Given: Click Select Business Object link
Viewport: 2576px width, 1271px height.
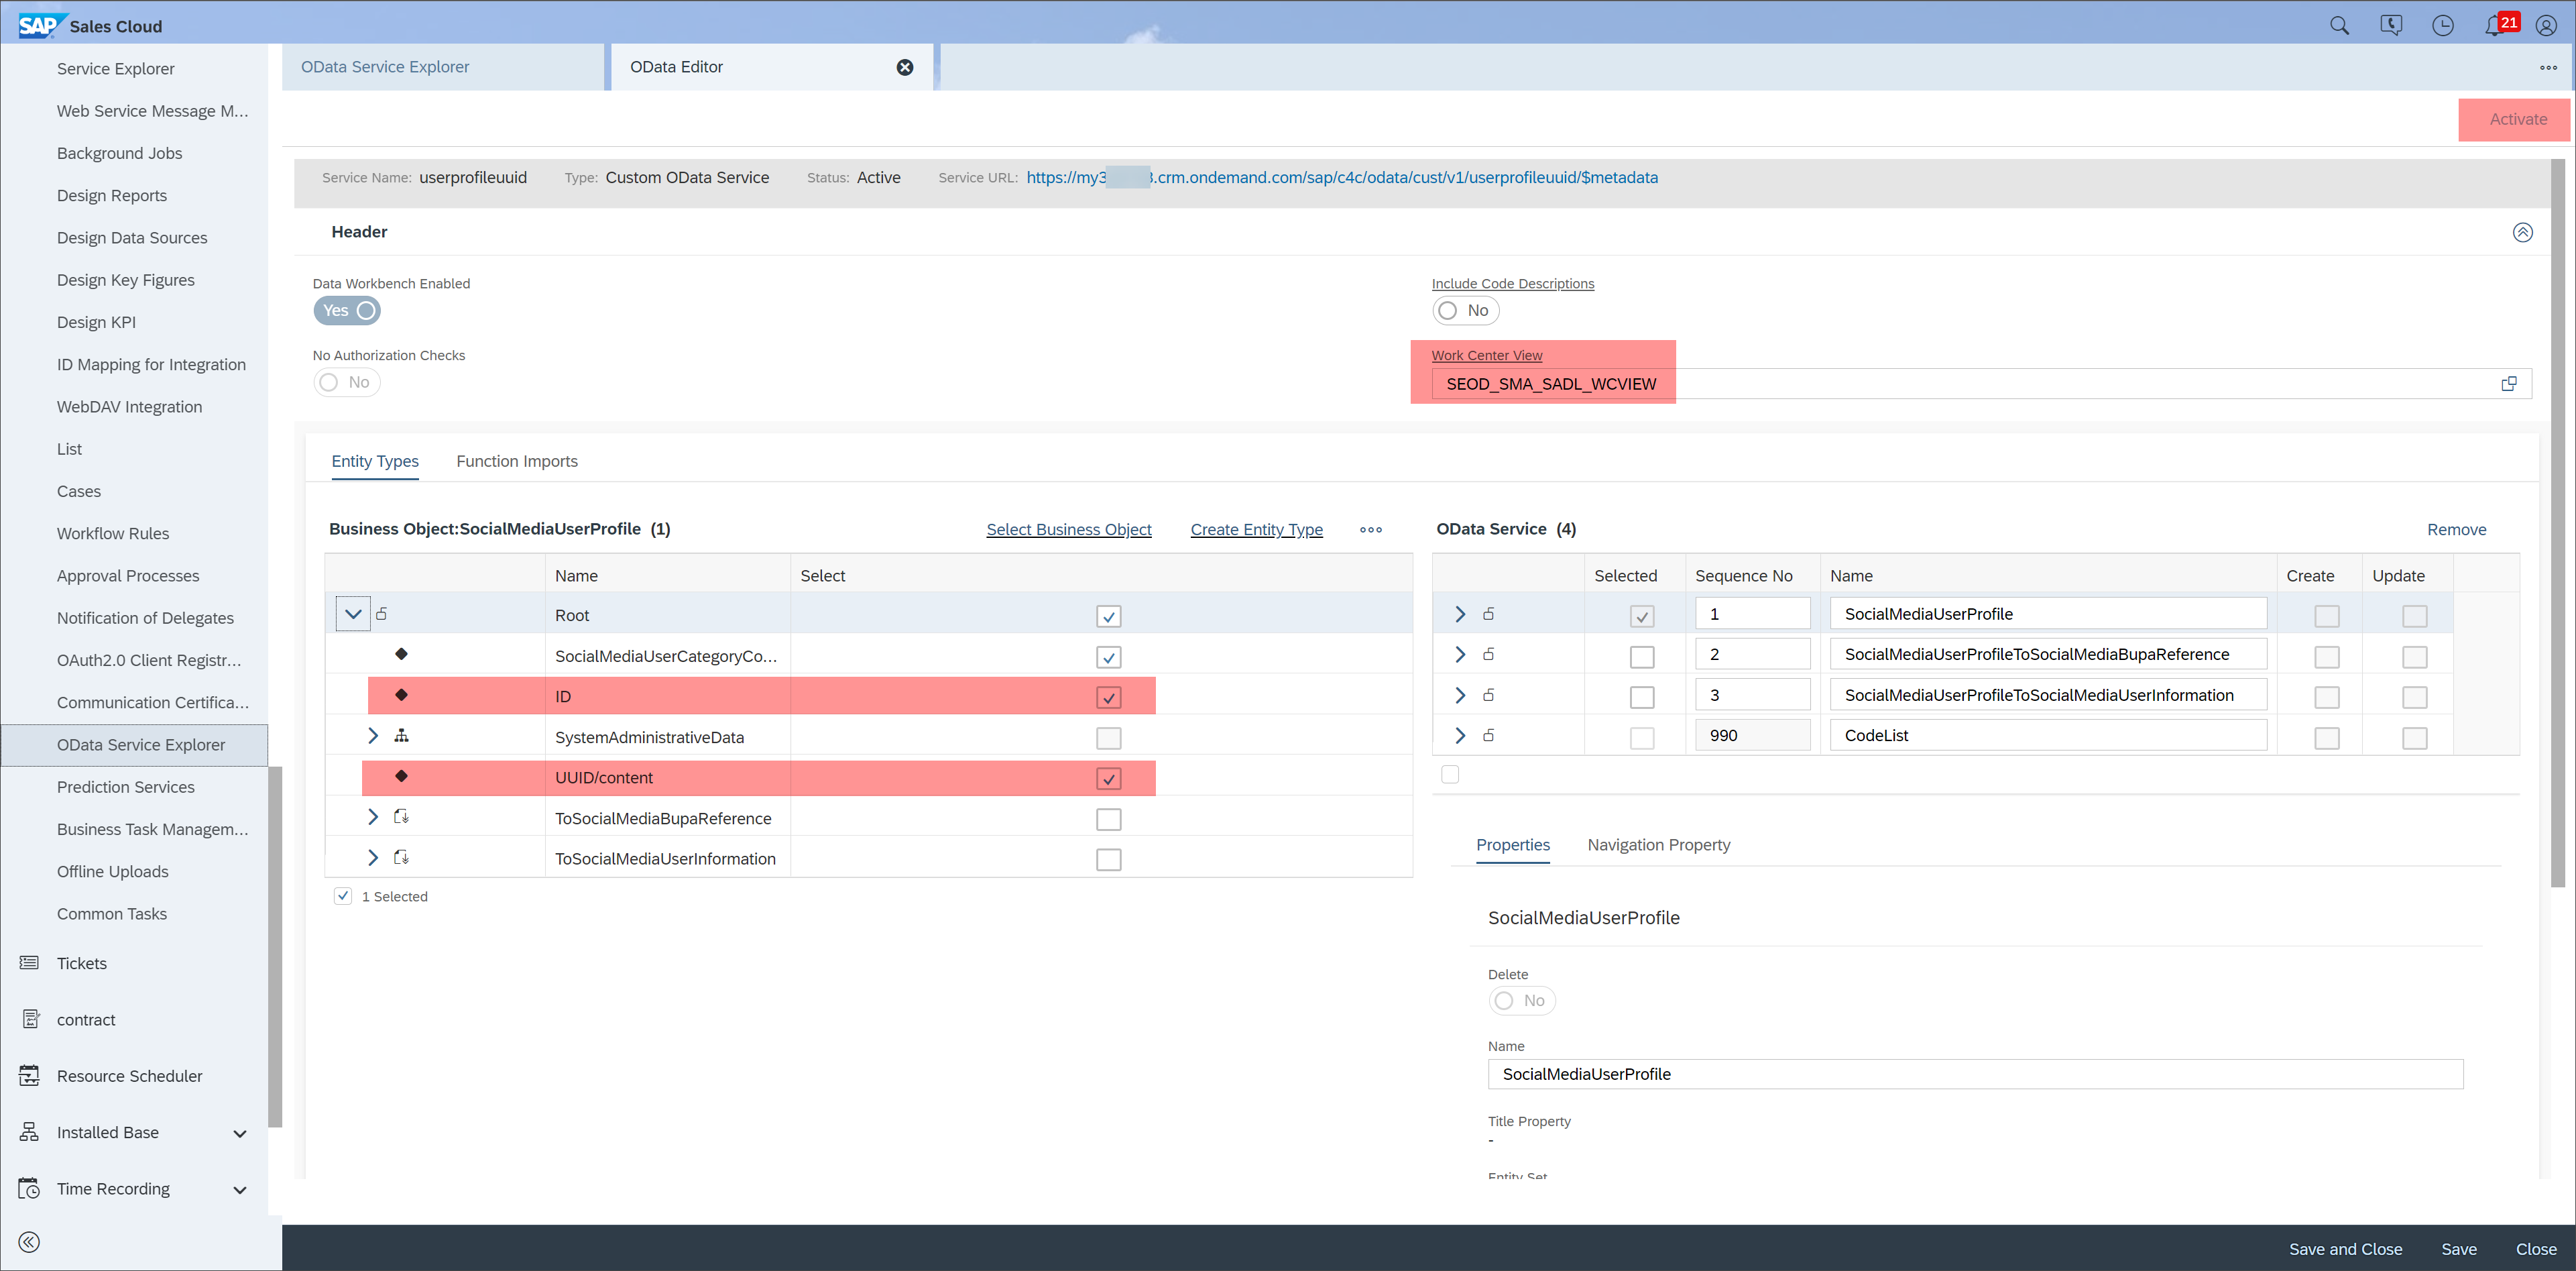Looking at the screenshot, I should [1068, 530].
